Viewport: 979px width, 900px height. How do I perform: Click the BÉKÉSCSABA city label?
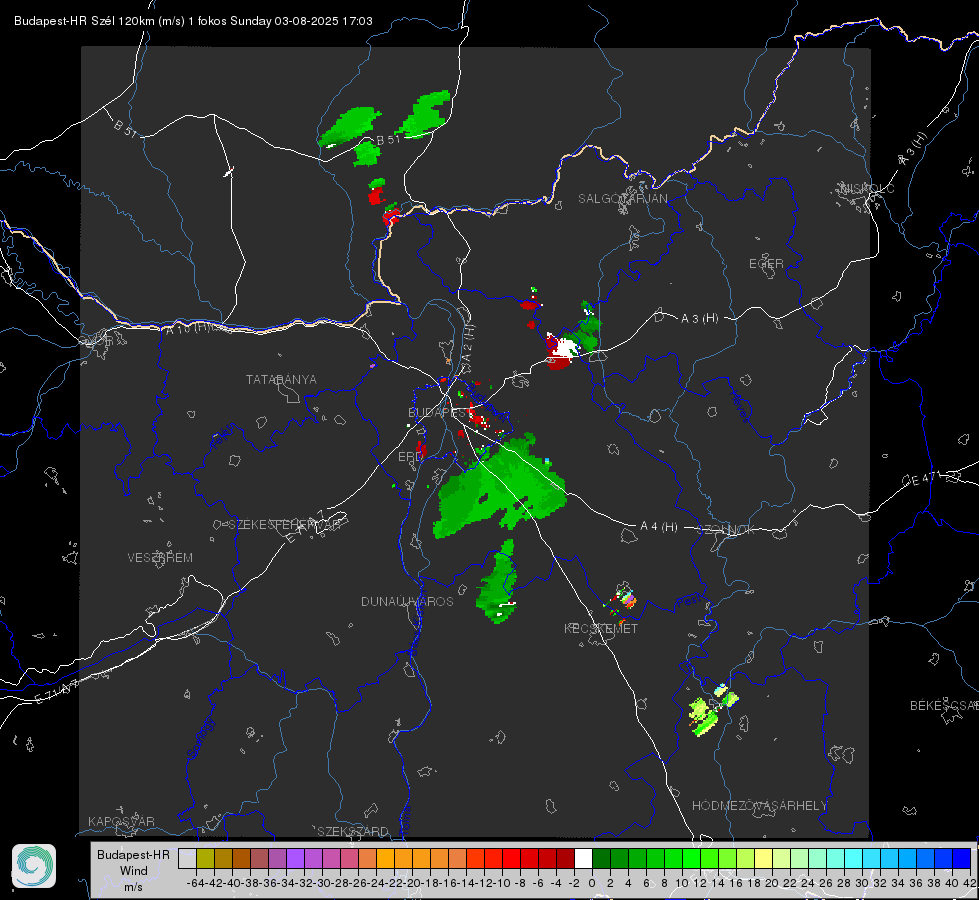[x=944, y=705]
